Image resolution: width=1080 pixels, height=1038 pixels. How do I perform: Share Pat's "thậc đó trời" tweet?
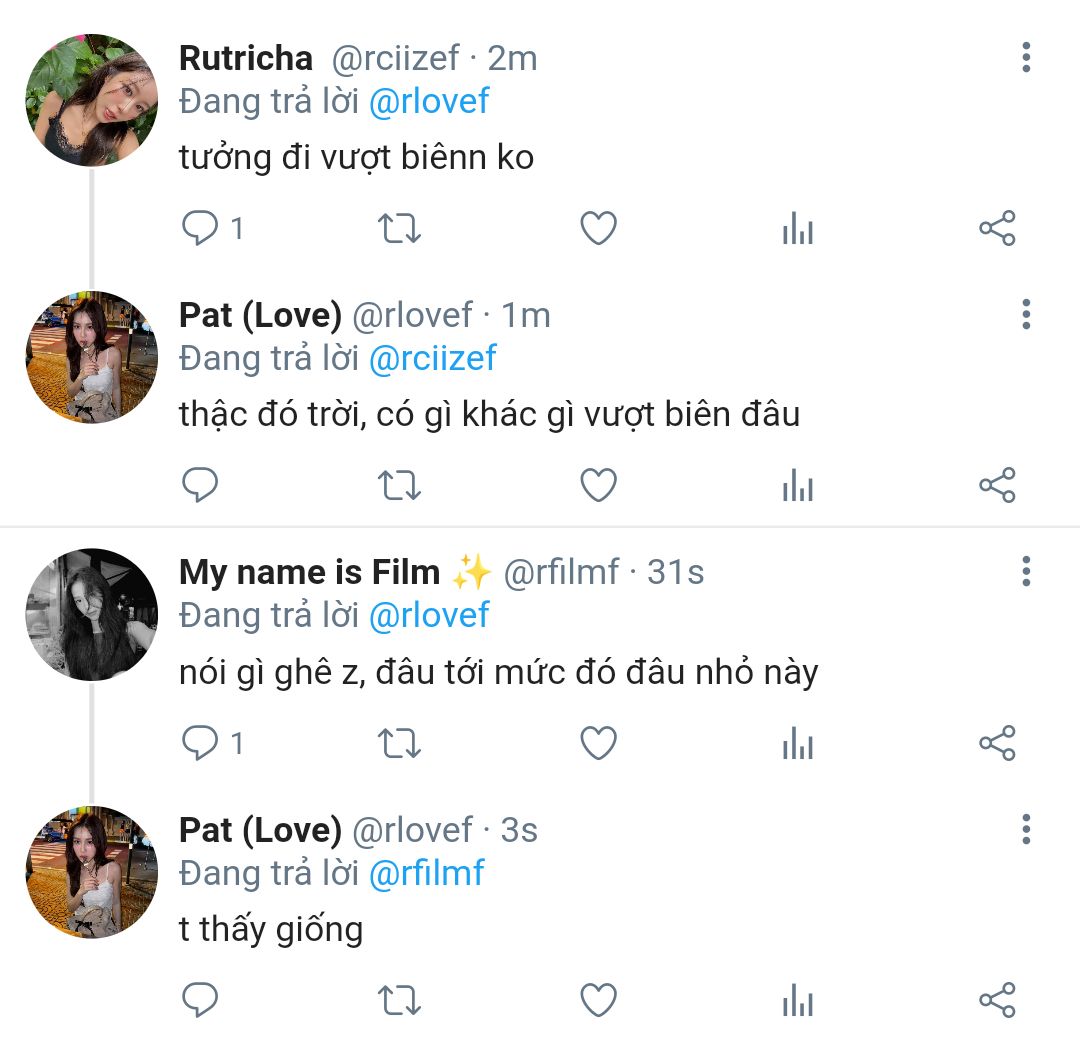coord(997,486)
